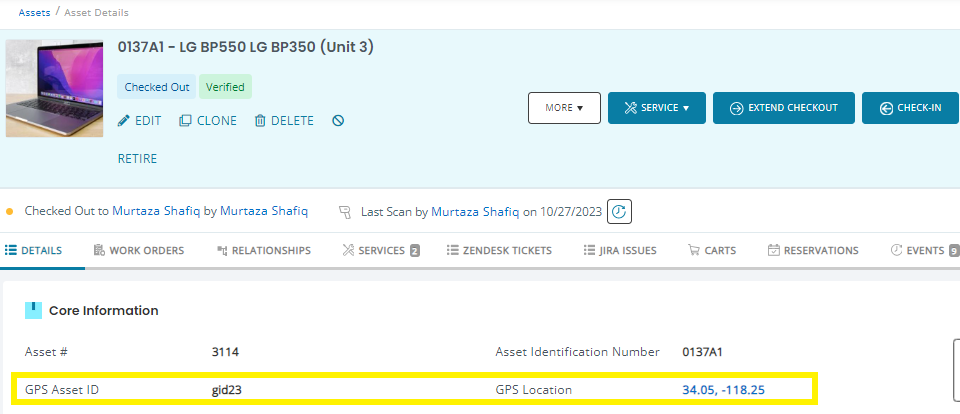Click the Last Scan scanner icon
The height and width of the screenshot is (414, 960).
tap(345, 212)
